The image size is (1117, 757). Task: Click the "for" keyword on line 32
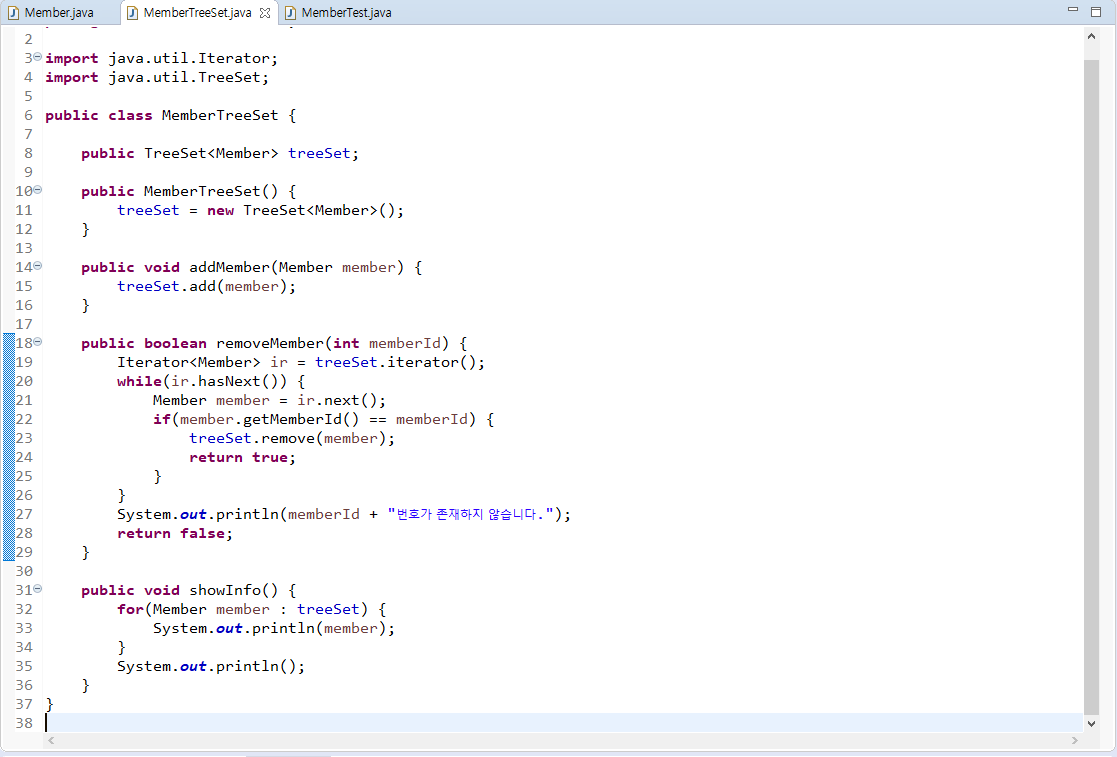coord(130,610)
